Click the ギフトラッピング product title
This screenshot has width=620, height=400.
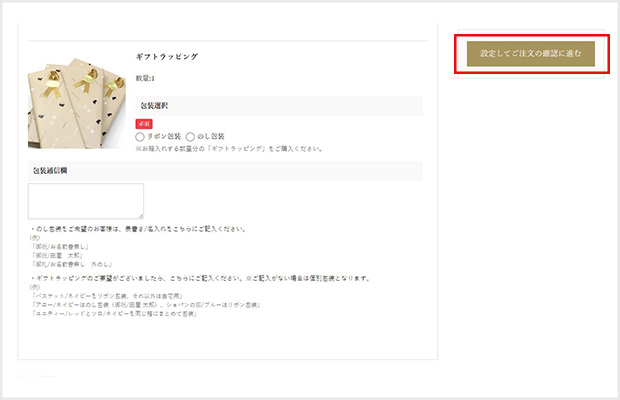(167, 57)
